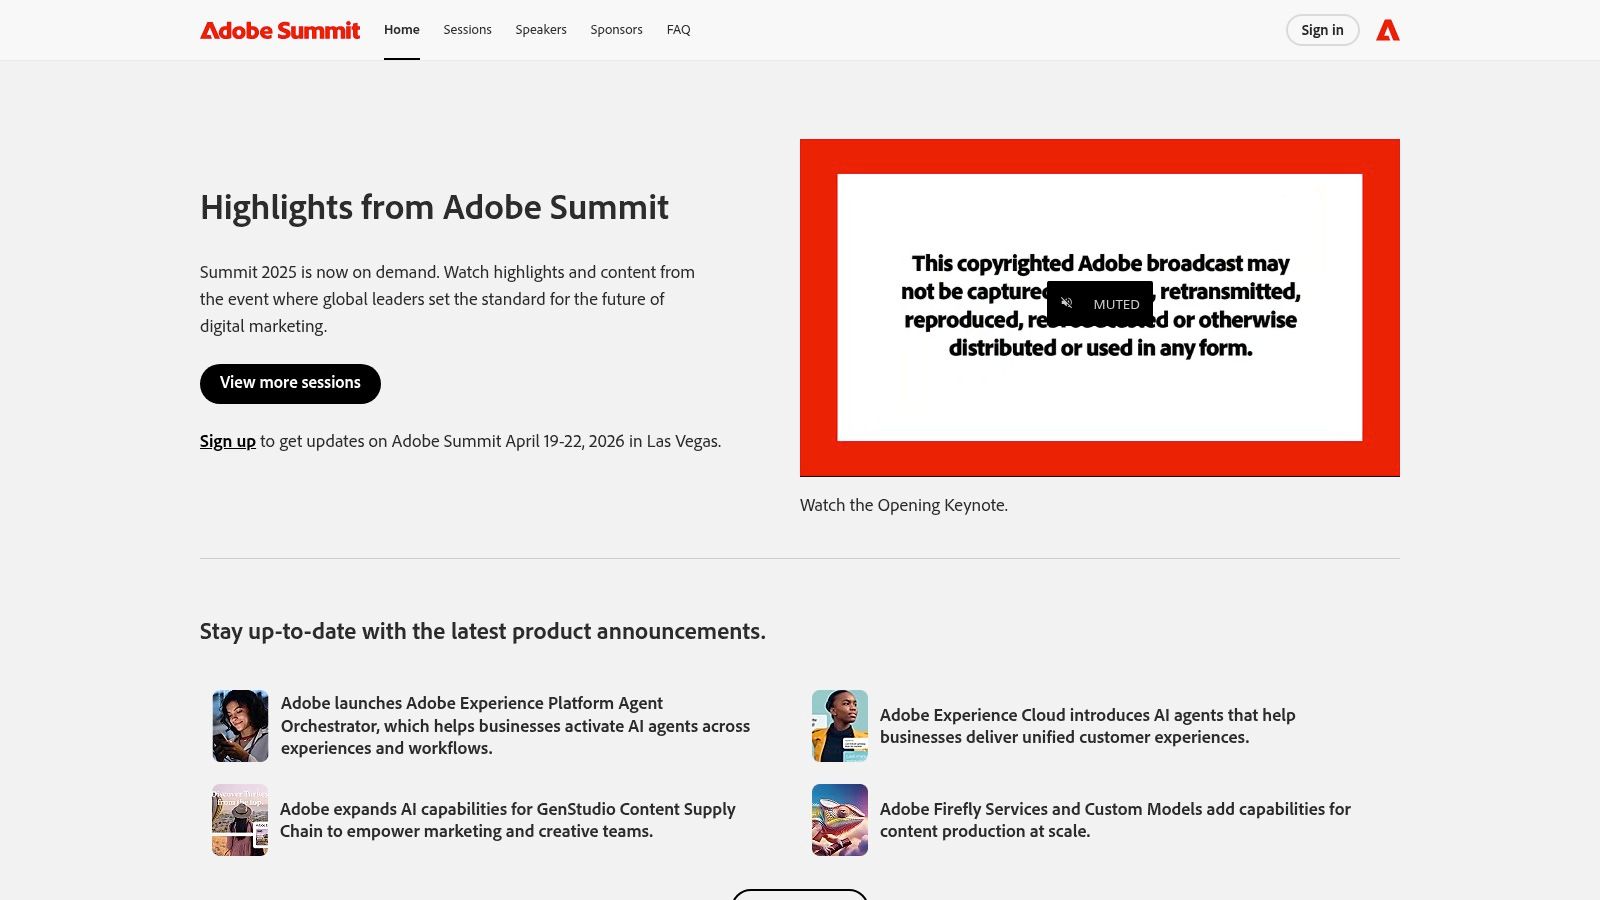Open the Firefly Services announcement thumbnail
The image size is (1600, 900).
point(839,819)
